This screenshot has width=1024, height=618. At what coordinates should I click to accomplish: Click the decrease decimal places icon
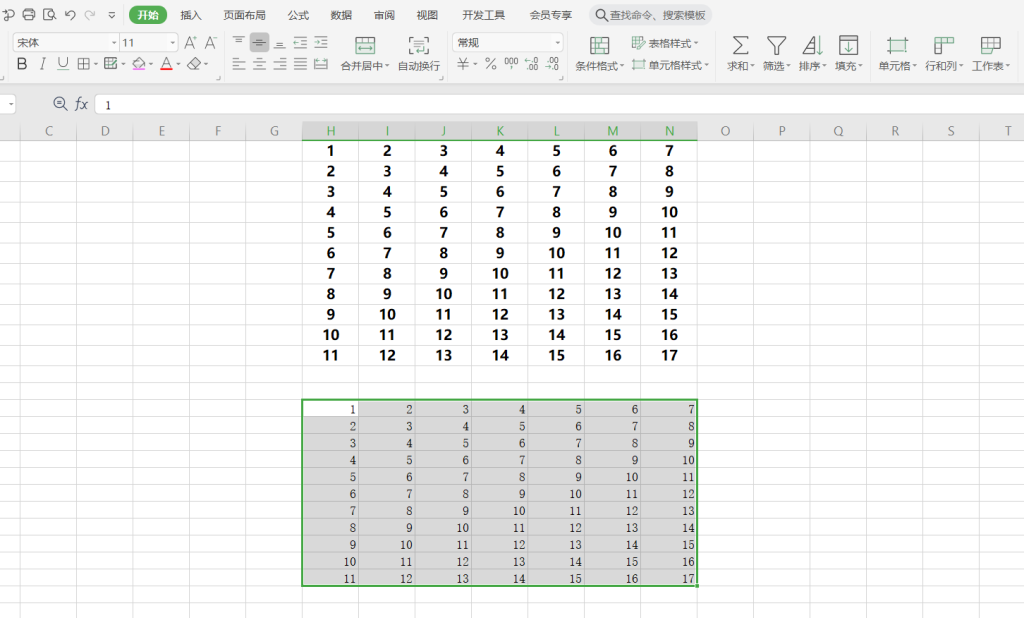tap(552, 63)
